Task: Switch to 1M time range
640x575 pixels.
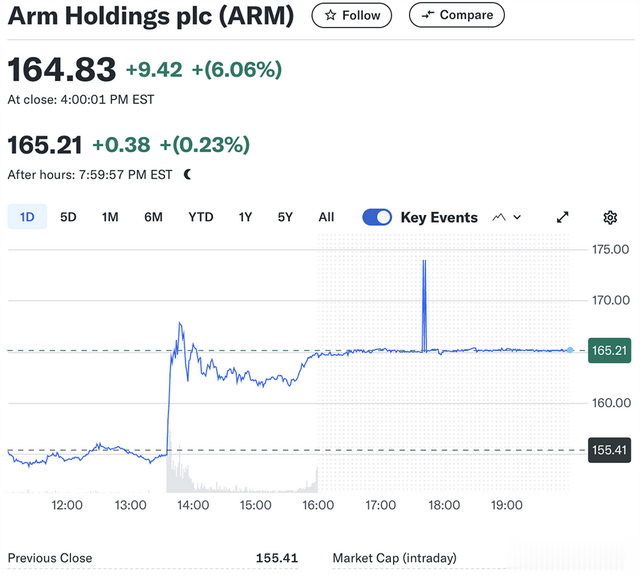Action: click(110, 217)
